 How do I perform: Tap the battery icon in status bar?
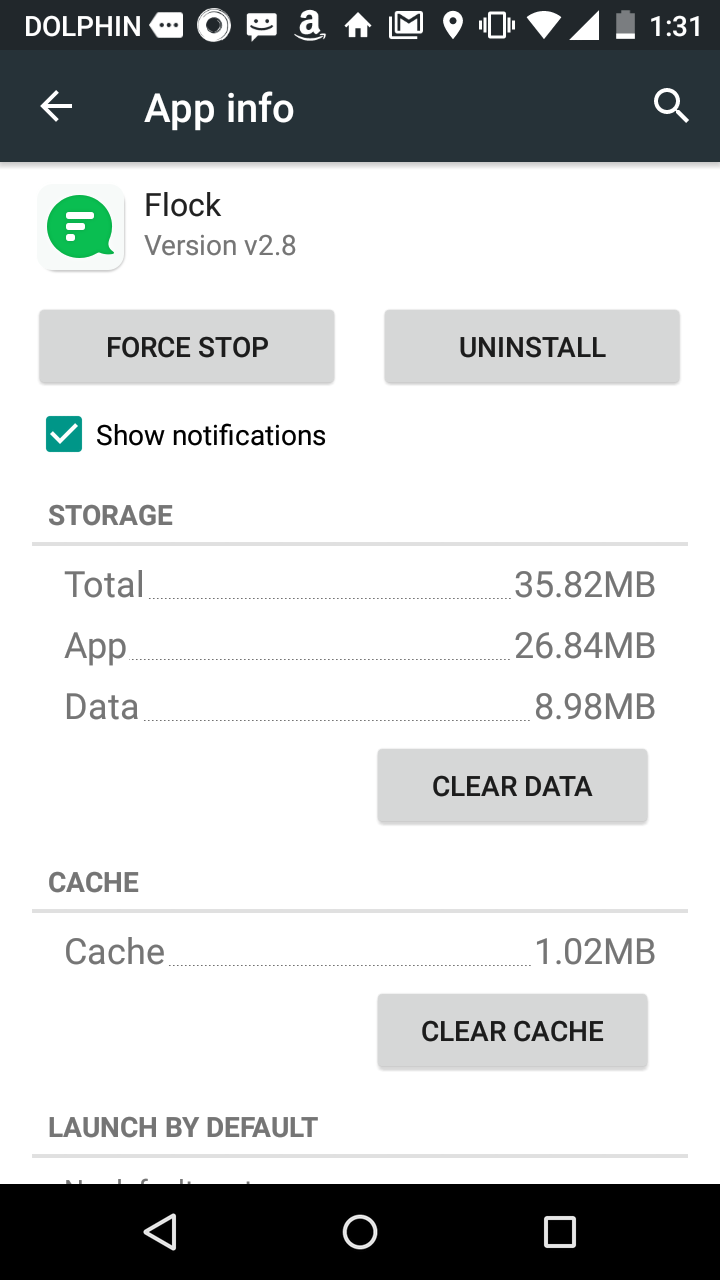coord(626,25)
